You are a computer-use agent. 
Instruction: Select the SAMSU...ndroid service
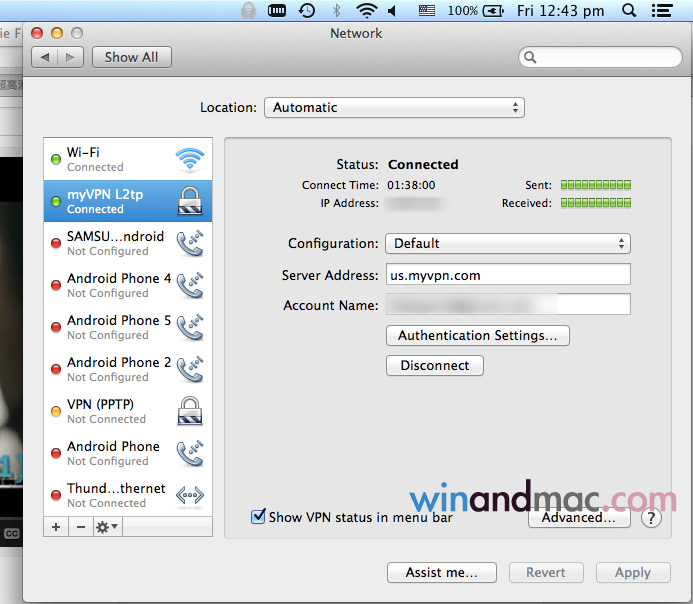point(128,243)
